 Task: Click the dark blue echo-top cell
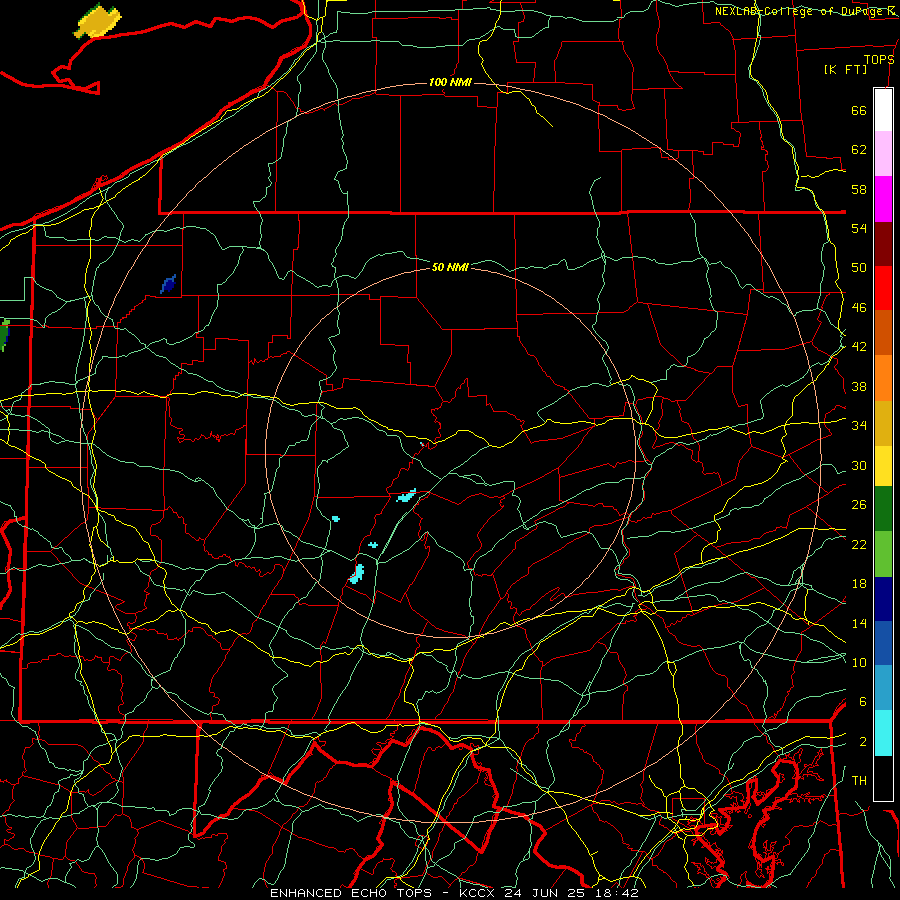click(x=168, y=284)
